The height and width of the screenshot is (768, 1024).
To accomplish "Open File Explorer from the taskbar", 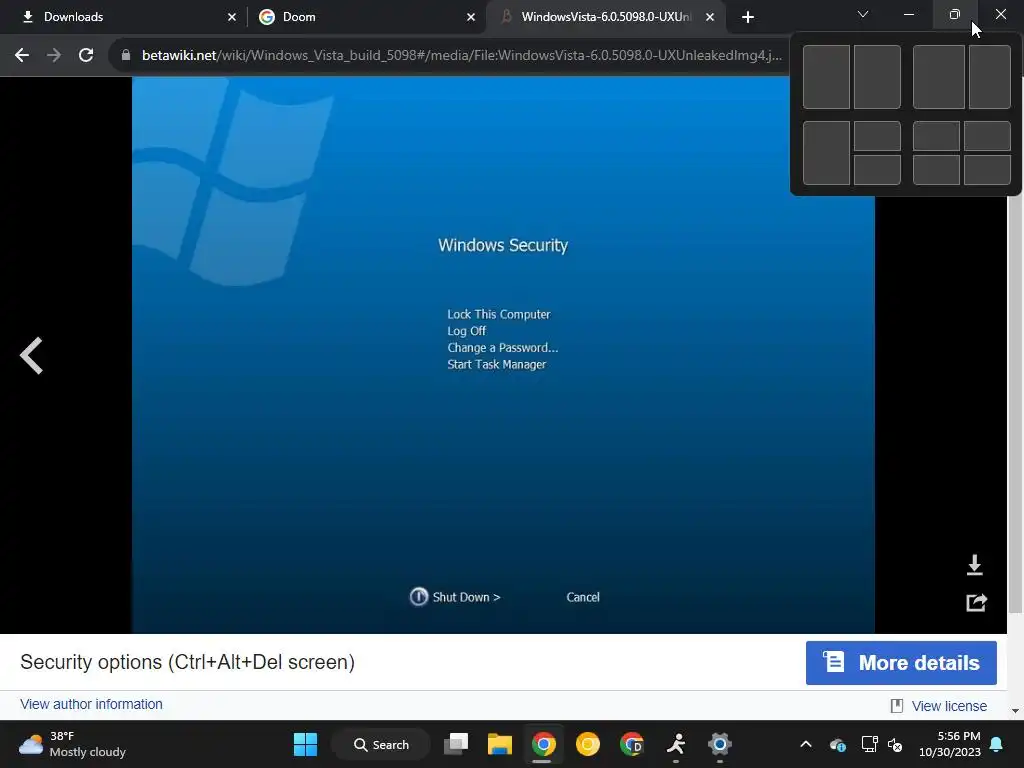I will (500, 744).
